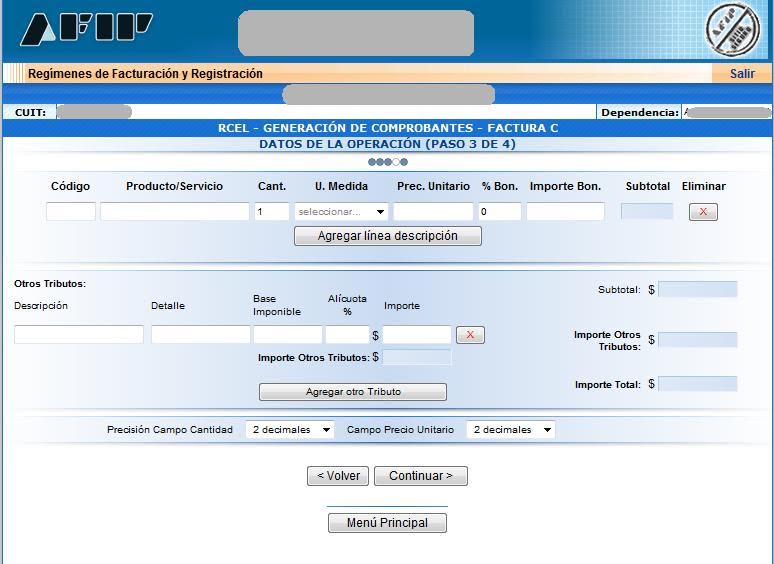This screenshot has height=564, width=774.
Task: Focus the Código input field
Action: [71, 212]
